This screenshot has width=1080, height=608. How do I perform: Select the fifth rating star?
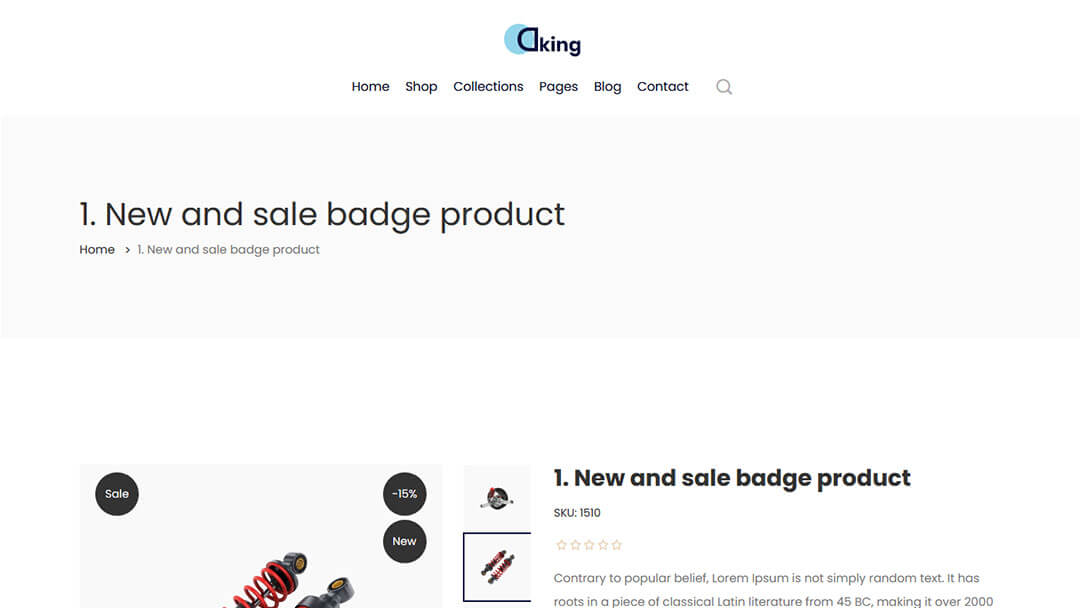click(x=616, y=545)
